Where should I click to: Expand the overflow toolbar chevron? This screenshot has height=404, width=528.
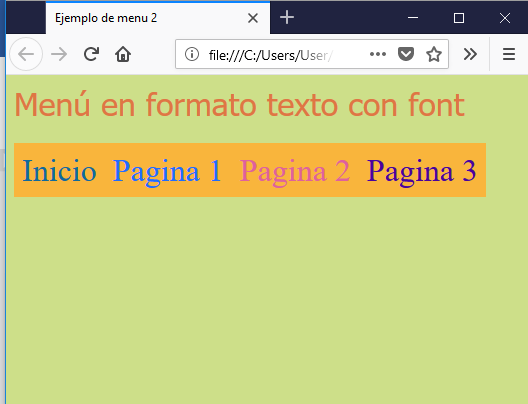click(x=470, y=54)
